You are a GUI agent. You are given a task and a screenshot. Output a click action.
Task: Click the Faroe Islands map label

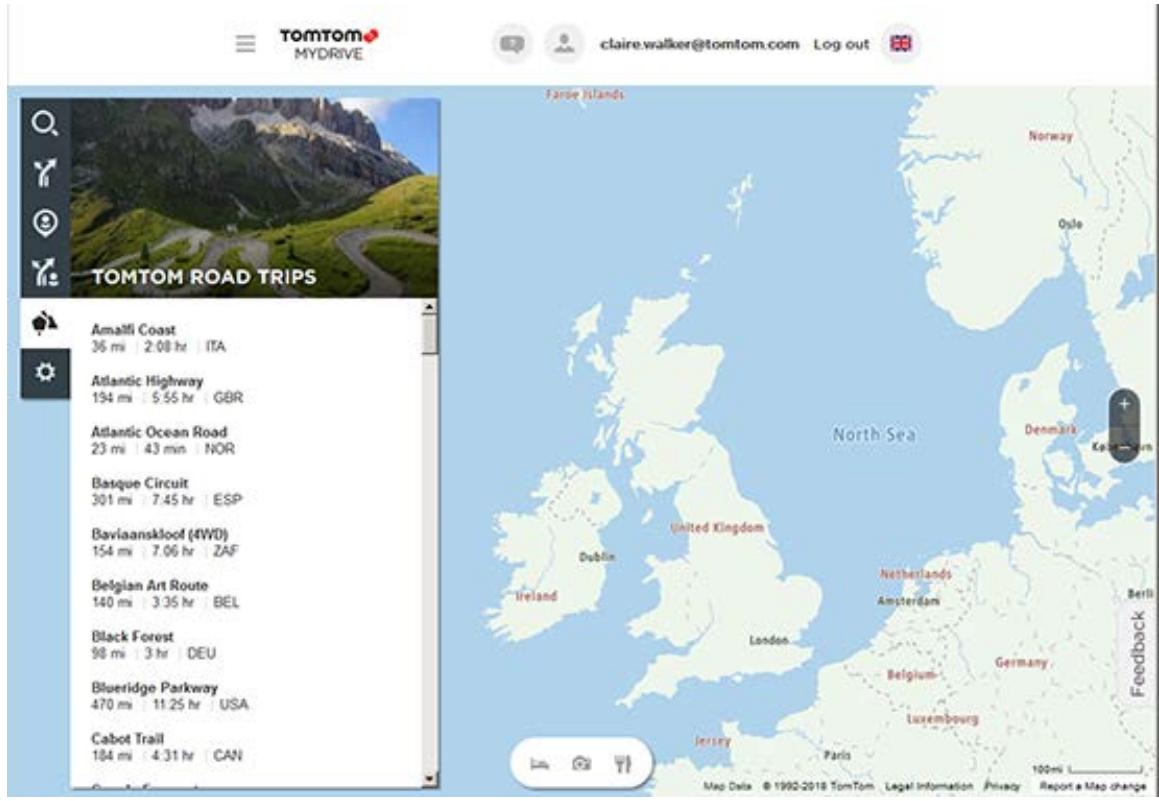[585, 95]
